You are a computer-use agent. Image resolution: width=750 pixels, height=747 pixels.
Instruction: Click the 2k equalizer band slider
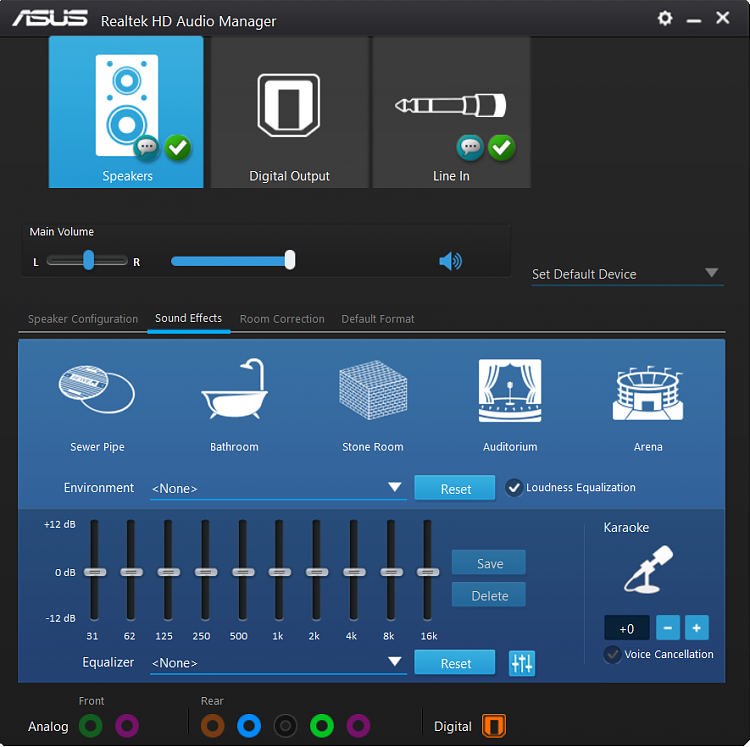317,572
